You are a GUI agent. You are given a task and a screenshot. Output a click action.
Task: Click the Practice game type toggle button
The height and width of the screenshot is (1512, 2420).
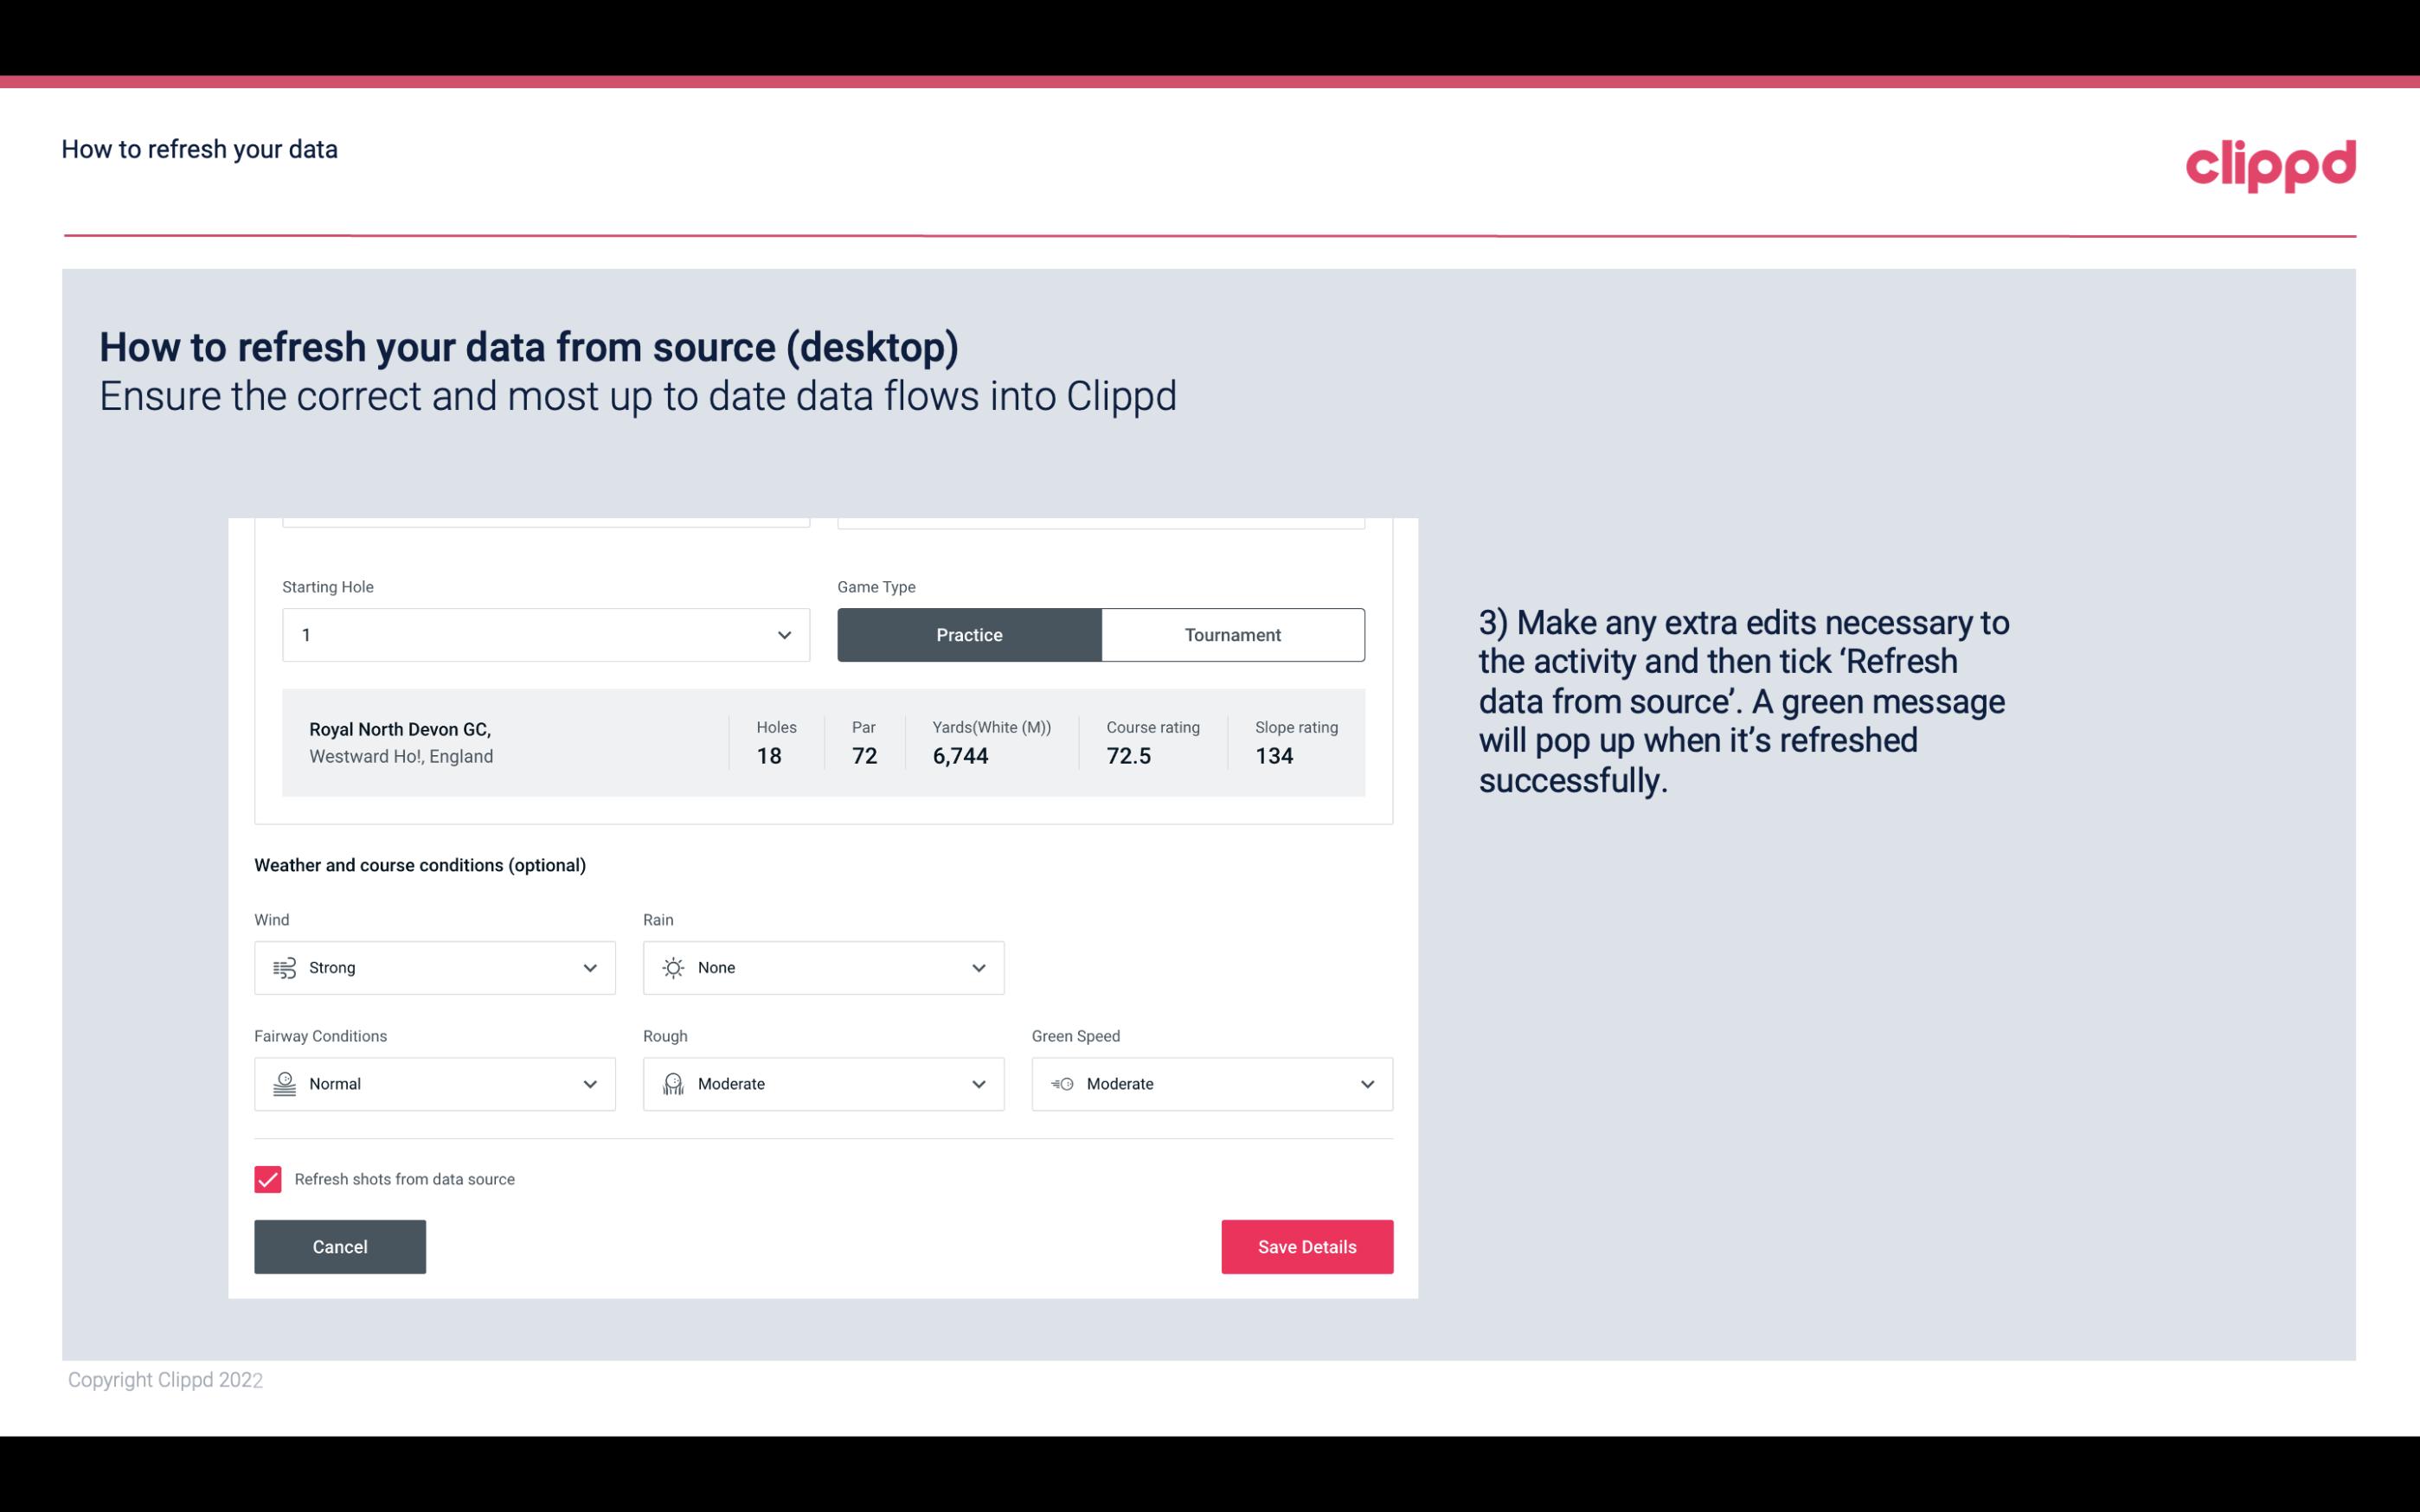(x=969, y=634)
